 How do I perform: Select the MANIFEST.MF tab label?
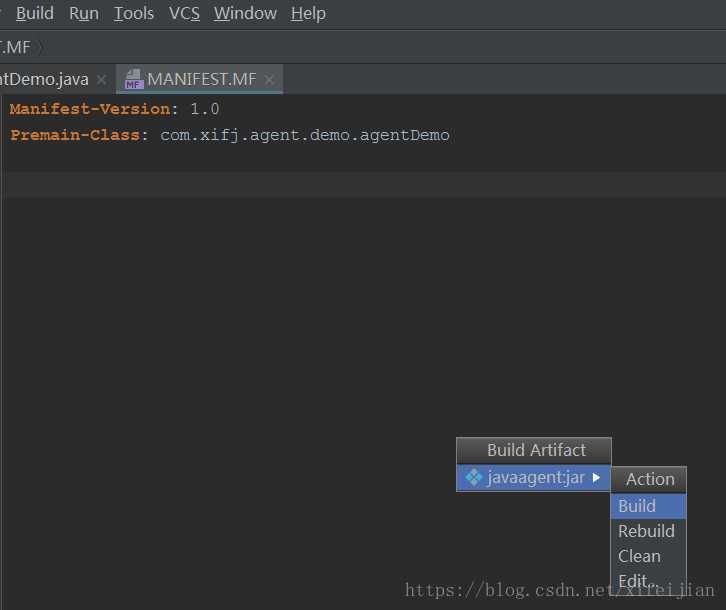[202, 79]
